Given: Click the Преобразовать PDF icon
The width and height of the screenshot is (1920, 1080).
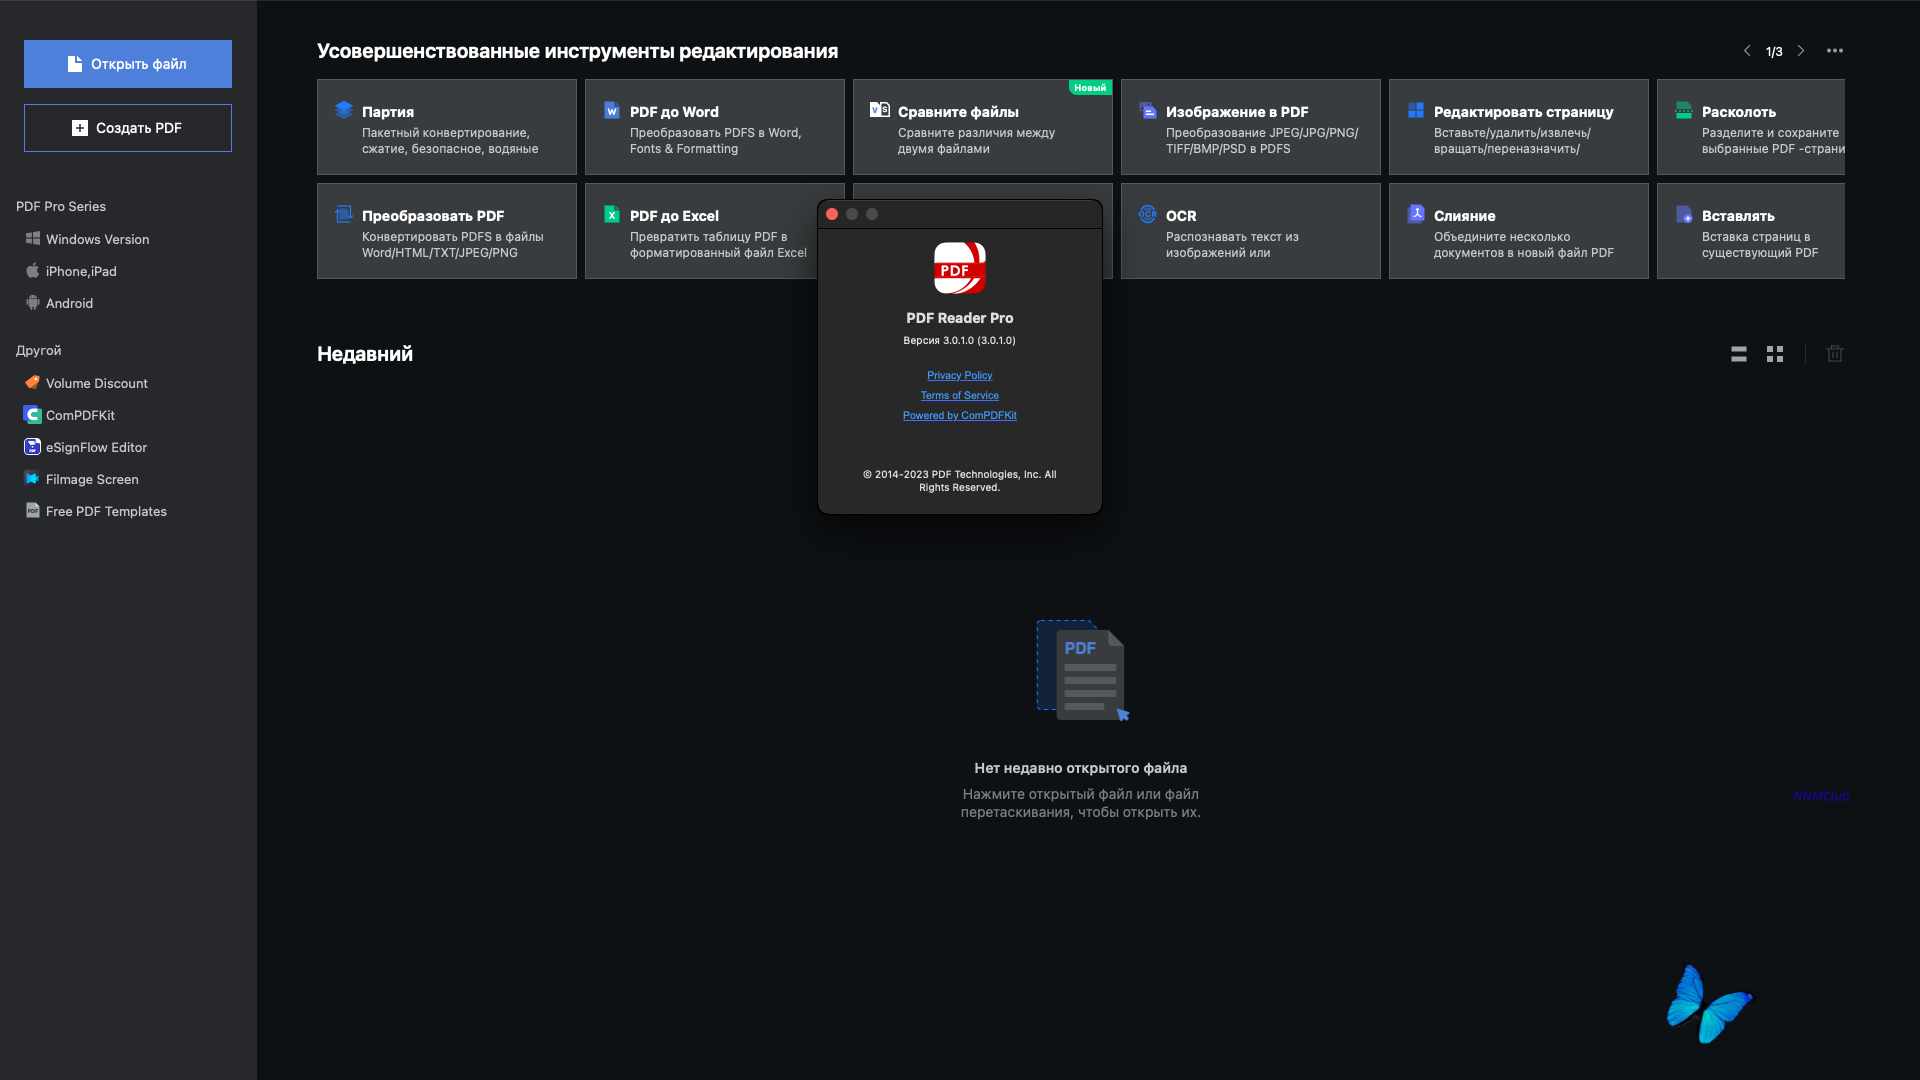Looking at the screenshot, I should coord(344,214).
